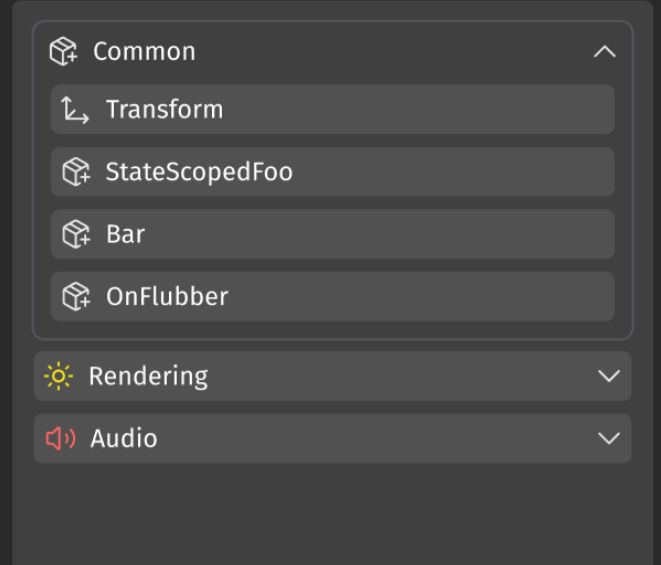The width and height of the screenshot is (661, 565).
Task: Click the Transform axes icon
Action: (75, 110)
